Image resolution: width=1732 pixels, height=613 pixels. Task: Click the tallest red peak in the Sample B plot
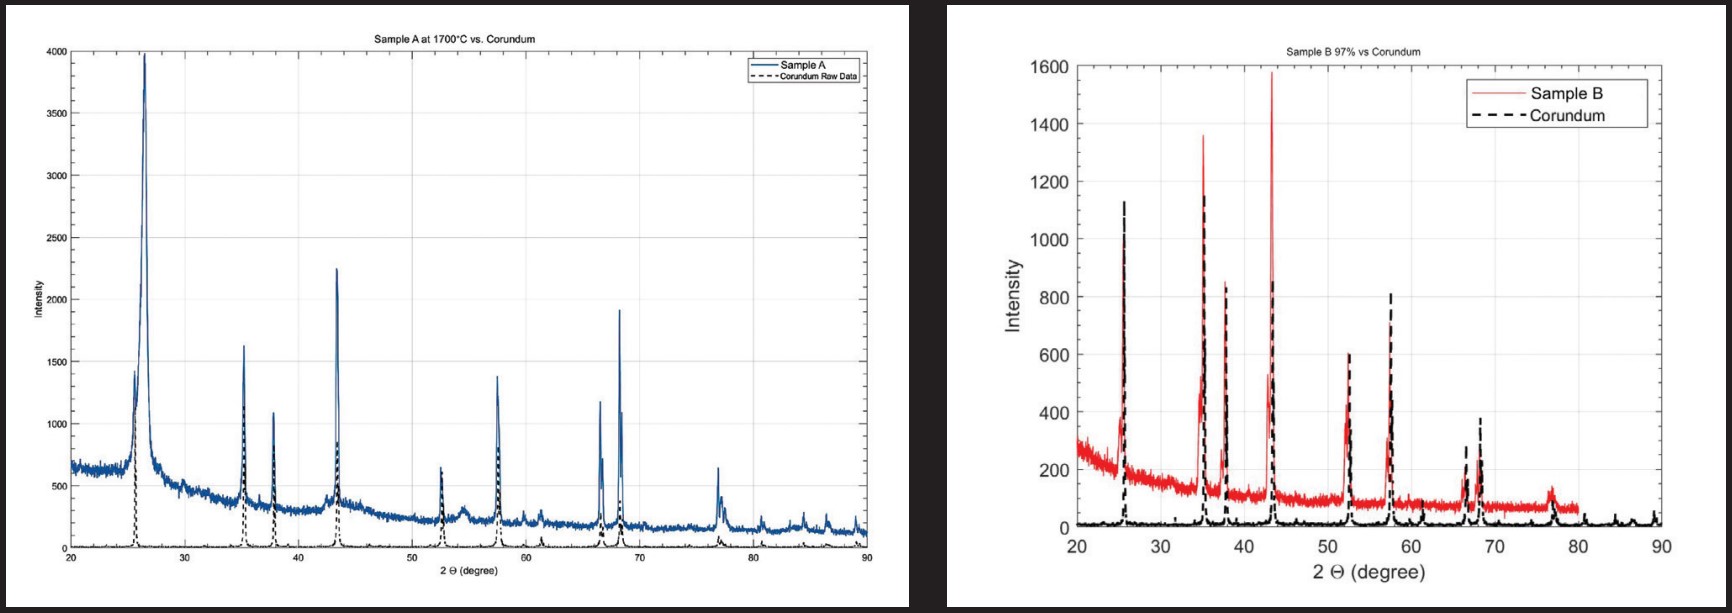click(x=1272, y=75)
